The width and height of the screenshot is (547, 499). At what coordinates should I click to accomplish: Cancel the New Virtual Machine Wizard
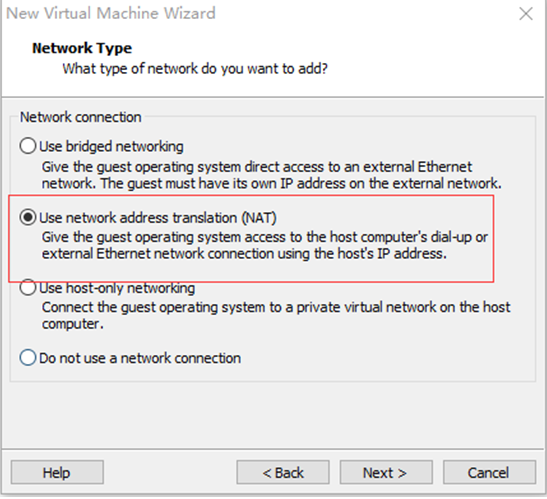tap(489, 472)
